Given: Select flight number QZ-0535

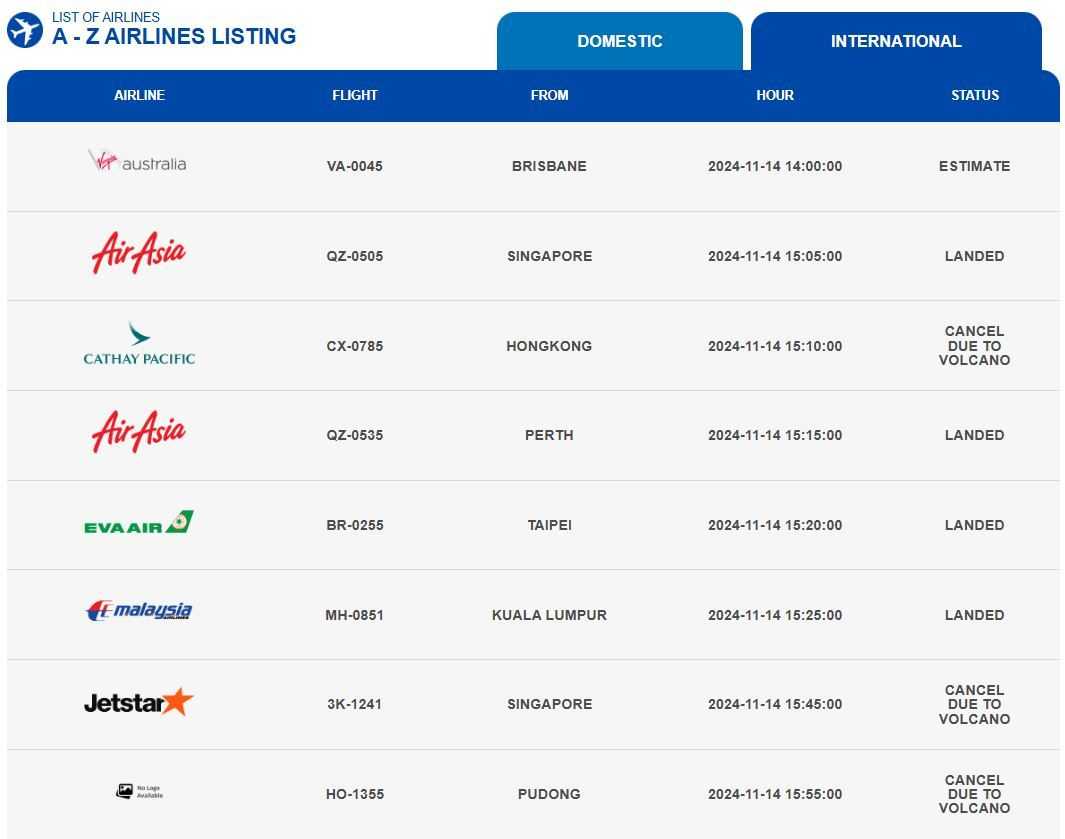Looking at the screenshot, I should point(355,435).
